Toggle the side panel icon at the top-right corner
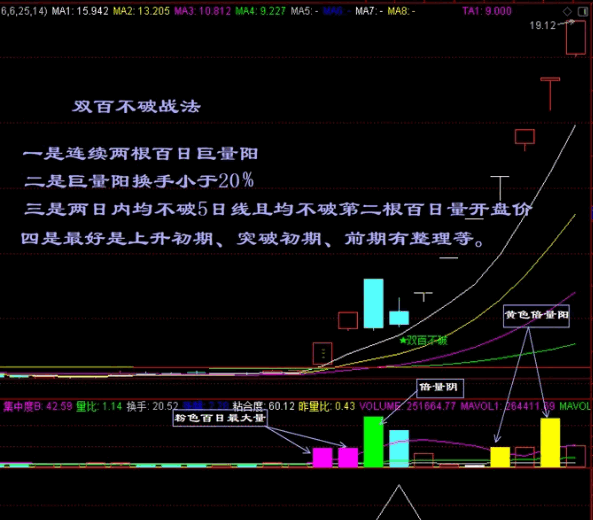Screen dimensions: 593x520 (x=583, y=11)
